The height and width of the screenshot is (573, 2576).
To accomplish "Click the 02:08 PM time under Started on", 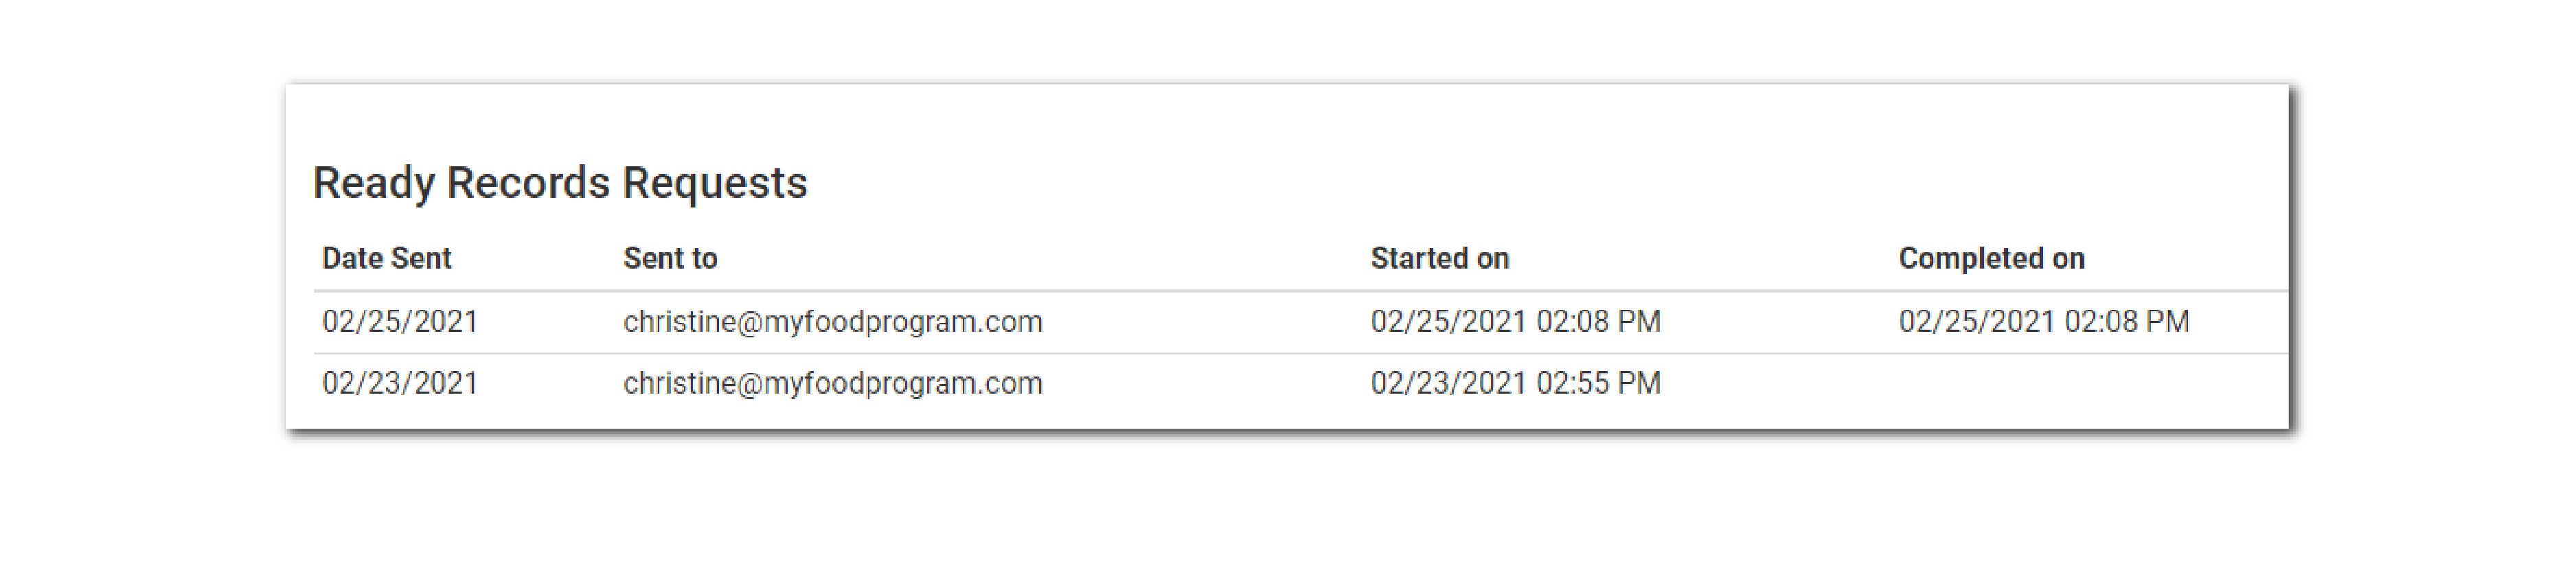I will (1598, 322).
